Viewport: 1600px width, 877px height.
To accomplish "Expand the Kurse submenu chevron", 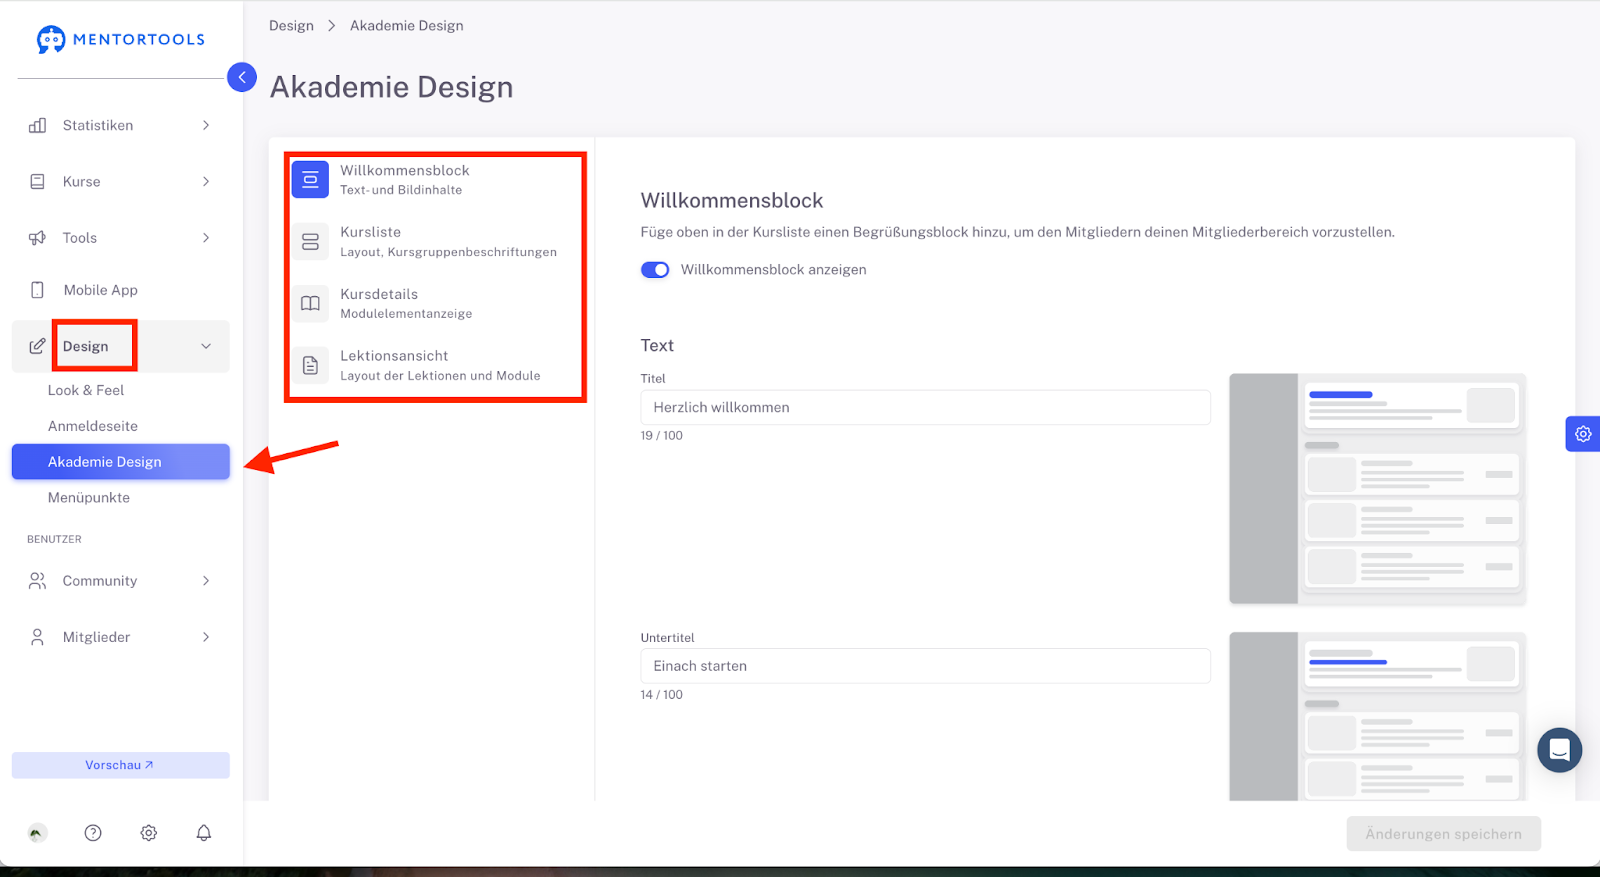I will tap(206, 182).
